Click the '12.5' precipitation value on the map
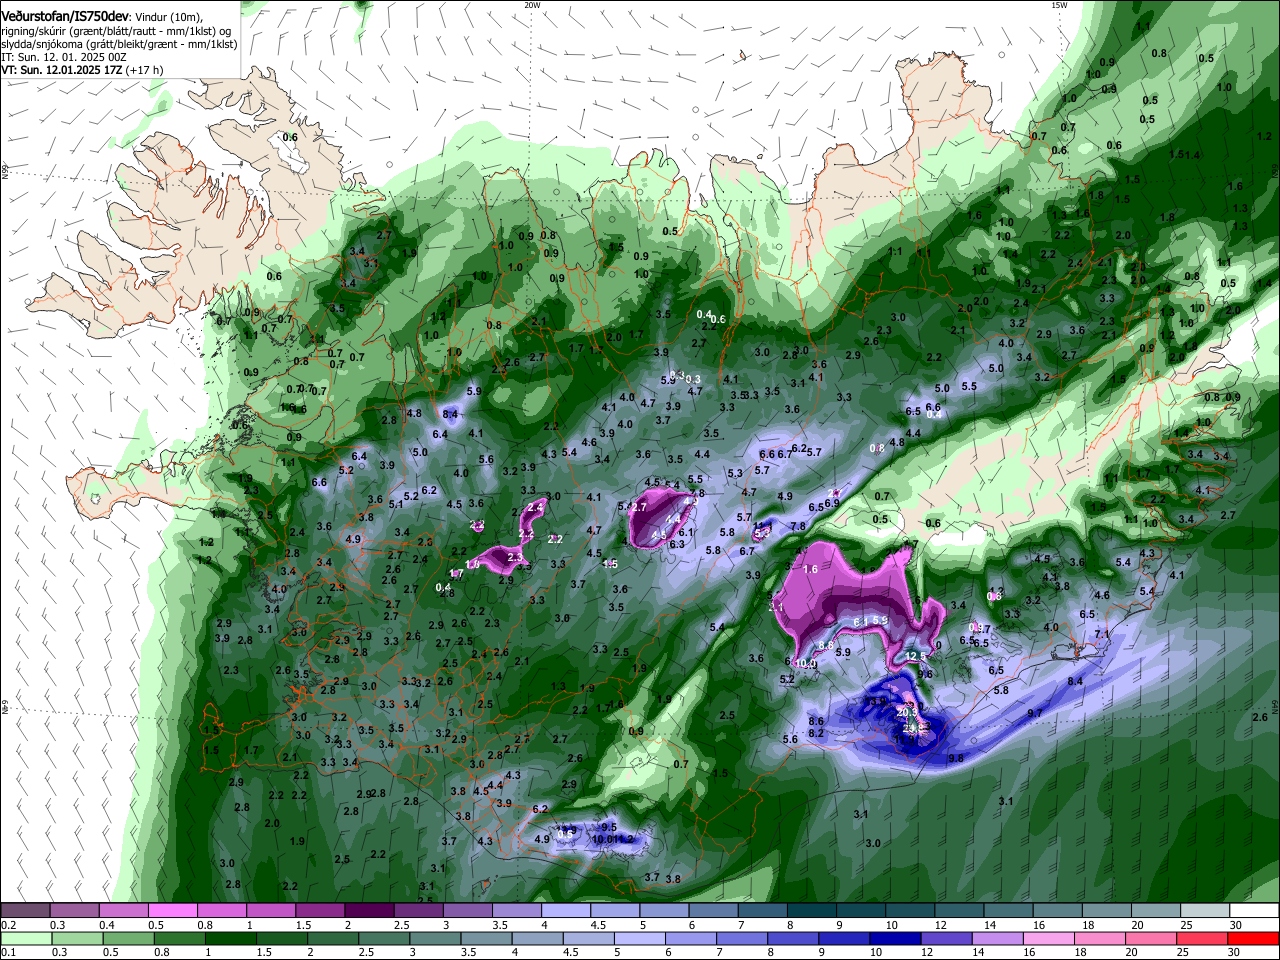The image size is (1280, 960). coord(916,656)
